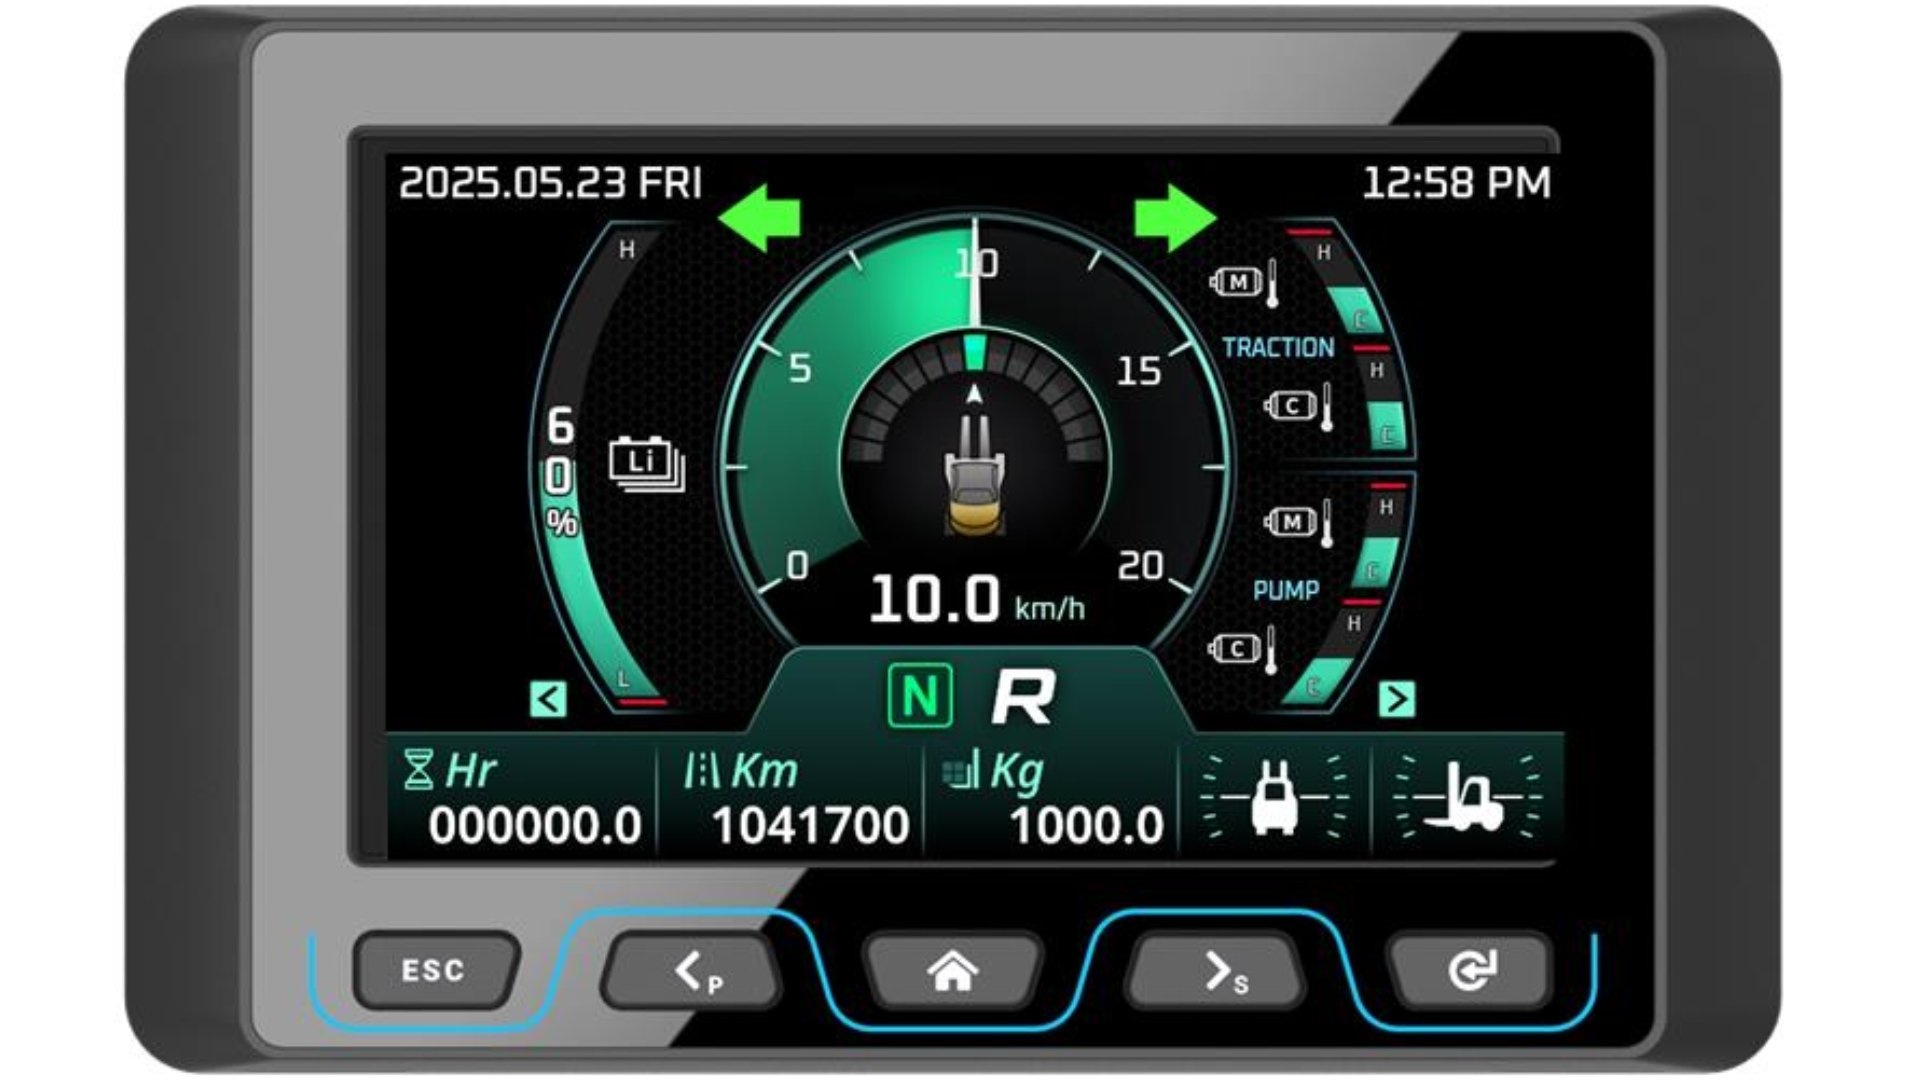This screenshot has width=1920, height=1080.
Task: Click the traction controller temperature icon
Action: pyautogui.click(x=1299, y=407)
